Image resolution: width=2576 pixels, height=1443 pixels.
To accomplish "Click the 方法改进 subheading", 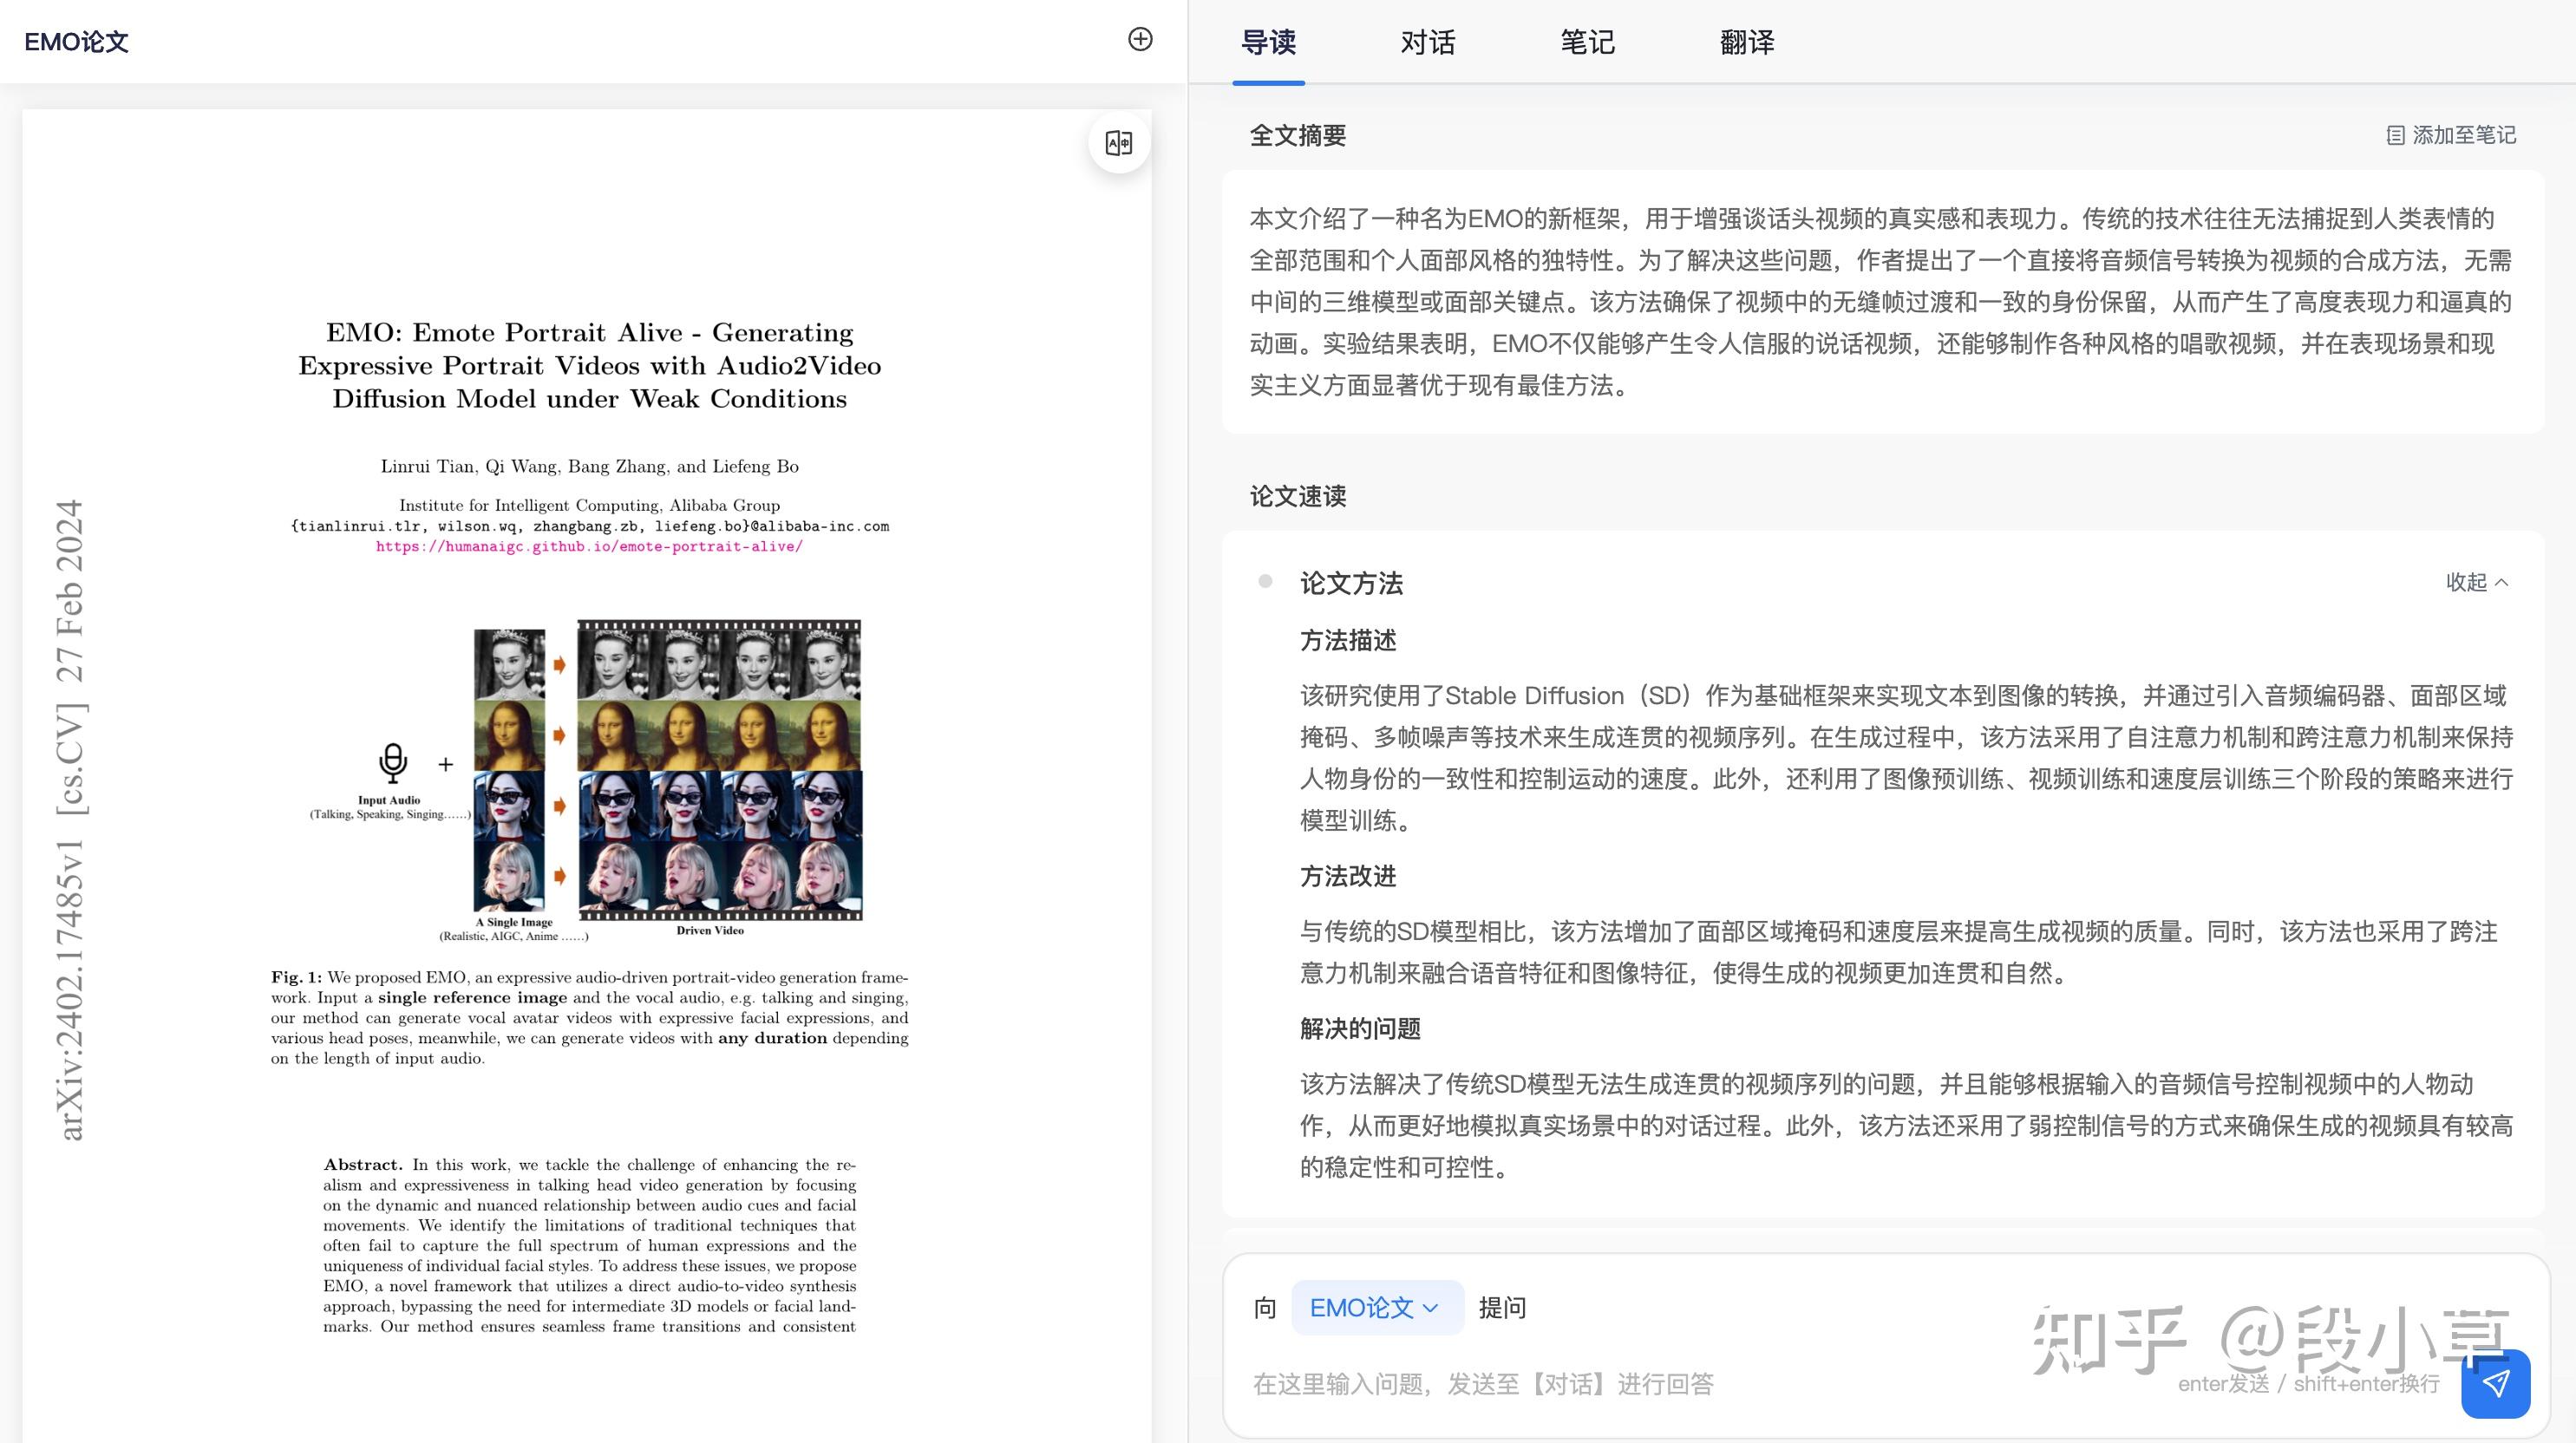I will click(1347, 877).
